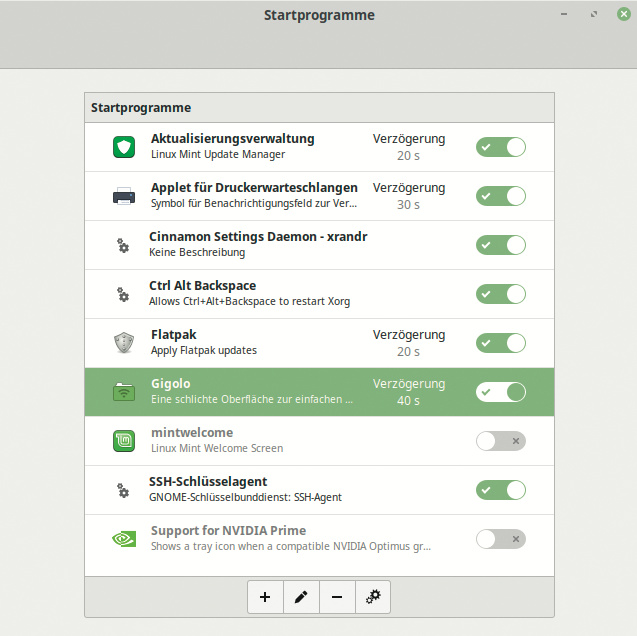Click 'Allows Ctrl+Alt+Backspace to restart Xorg' text
Viewport: 637px width, 636px height.
click(249, 302)
